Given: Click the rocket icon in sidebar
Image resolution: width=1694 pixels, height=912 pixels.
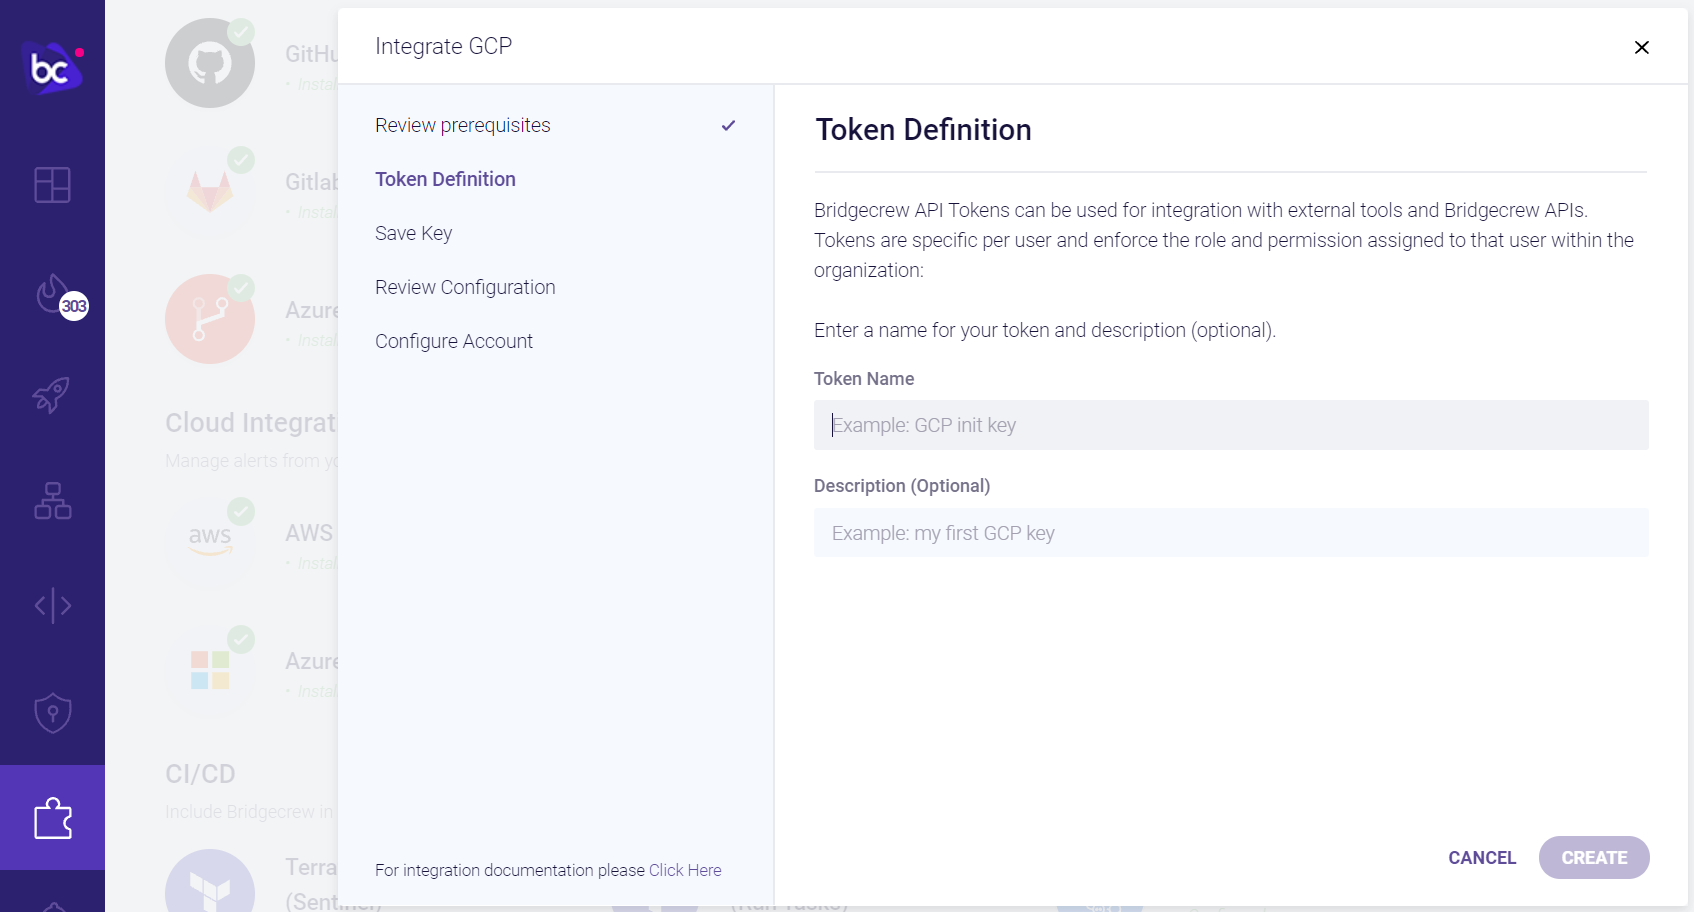Looking at the screenshot, I should point(52,395).
